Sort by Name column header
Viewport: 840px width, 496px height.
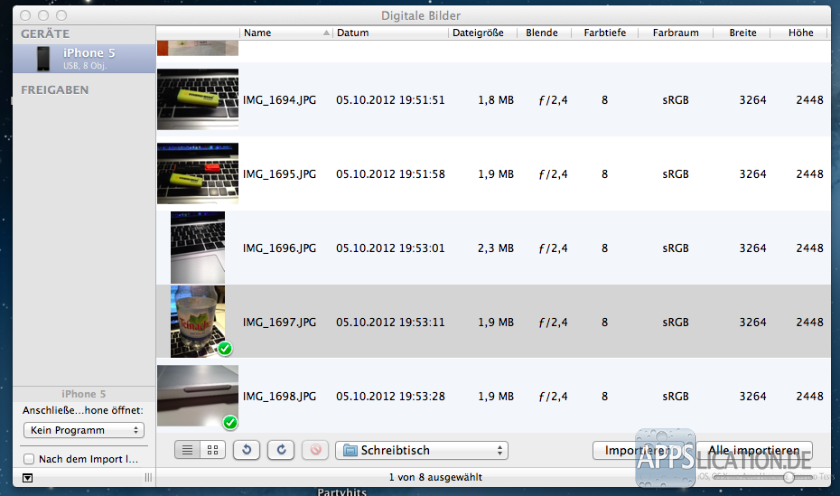click(x=286, y=33)
